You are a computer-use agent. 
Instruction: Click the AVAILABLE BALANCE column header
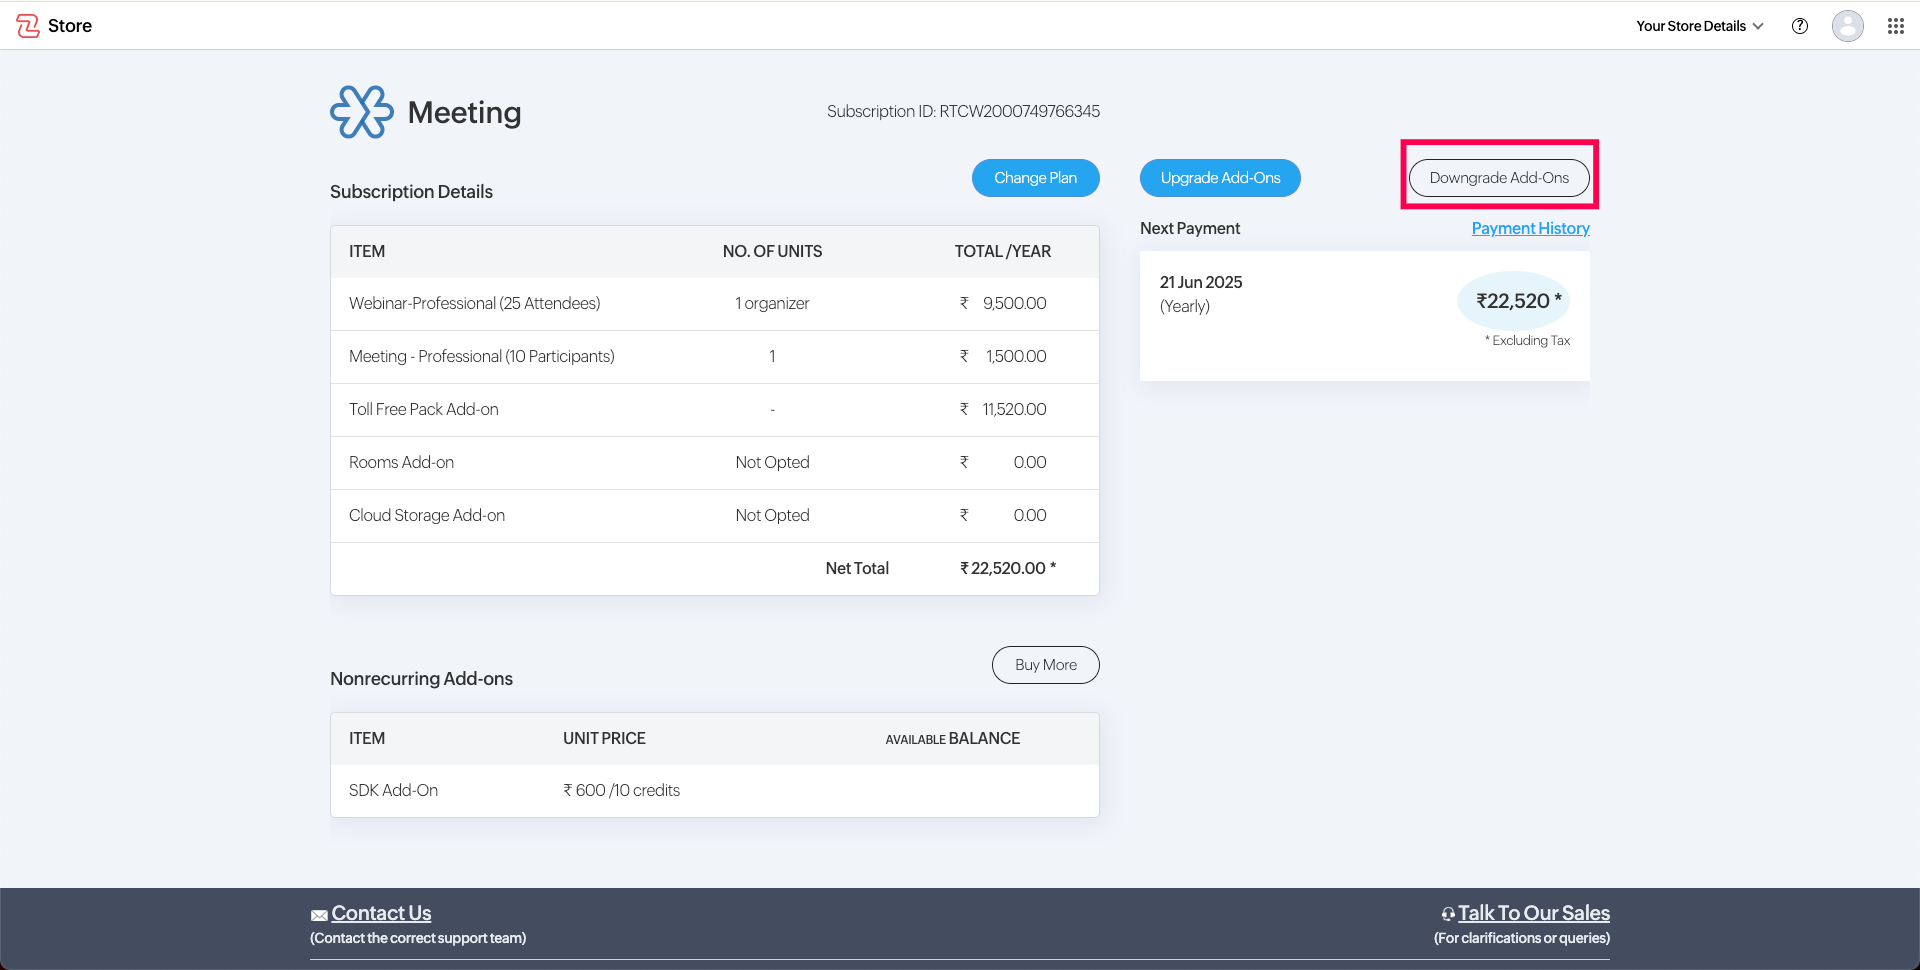tap(953, 738)
